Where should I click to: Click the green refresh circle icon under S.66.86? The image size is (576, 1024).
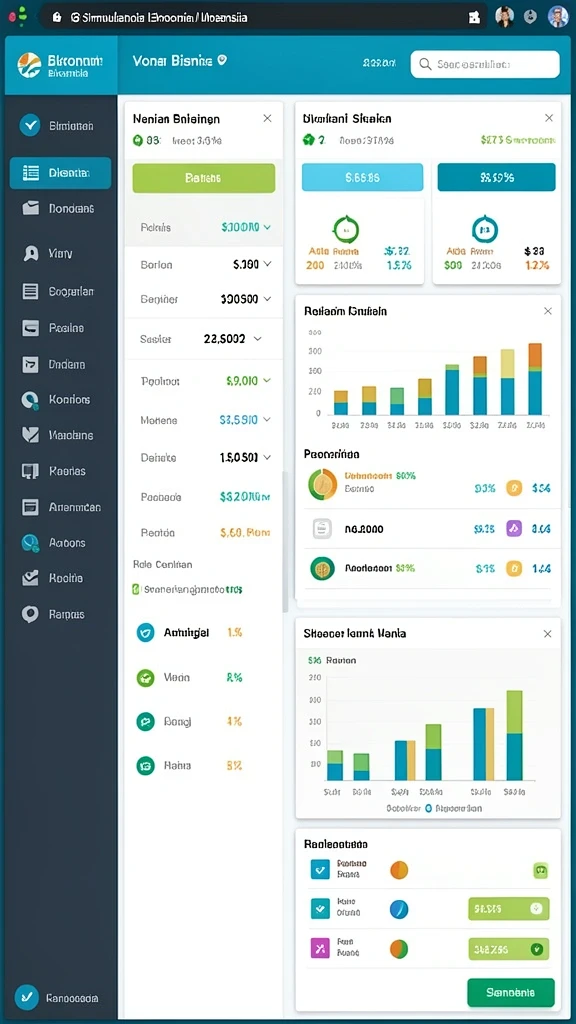pos(346,229)
